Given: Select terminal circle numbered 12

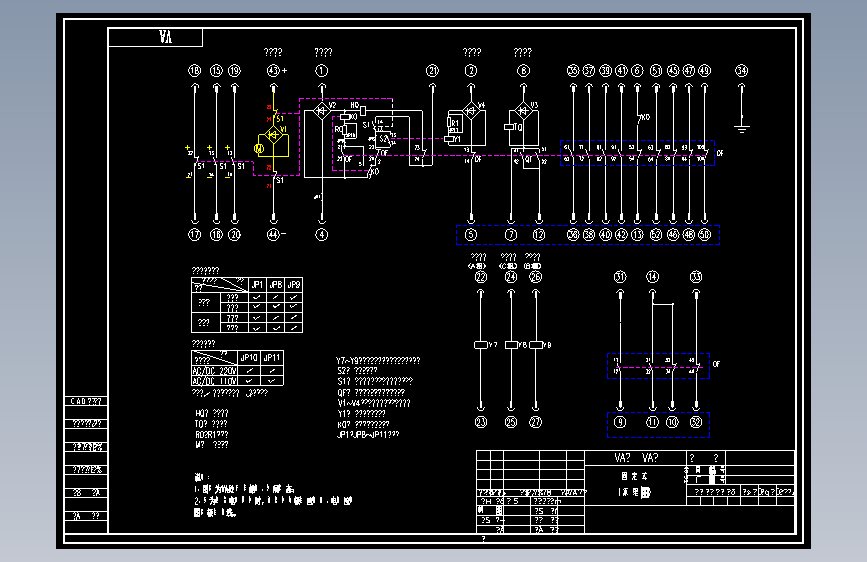Looking at the screenshot, I should point(539,235).
